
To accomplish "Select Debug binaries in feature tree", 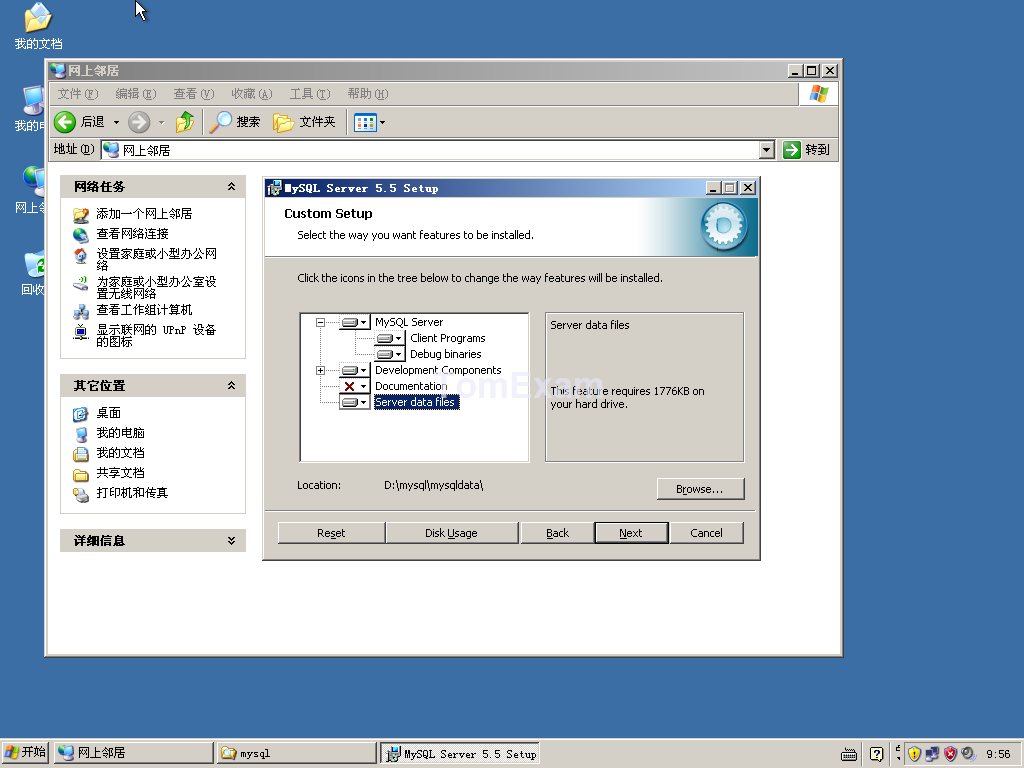I will coord(445,354).
